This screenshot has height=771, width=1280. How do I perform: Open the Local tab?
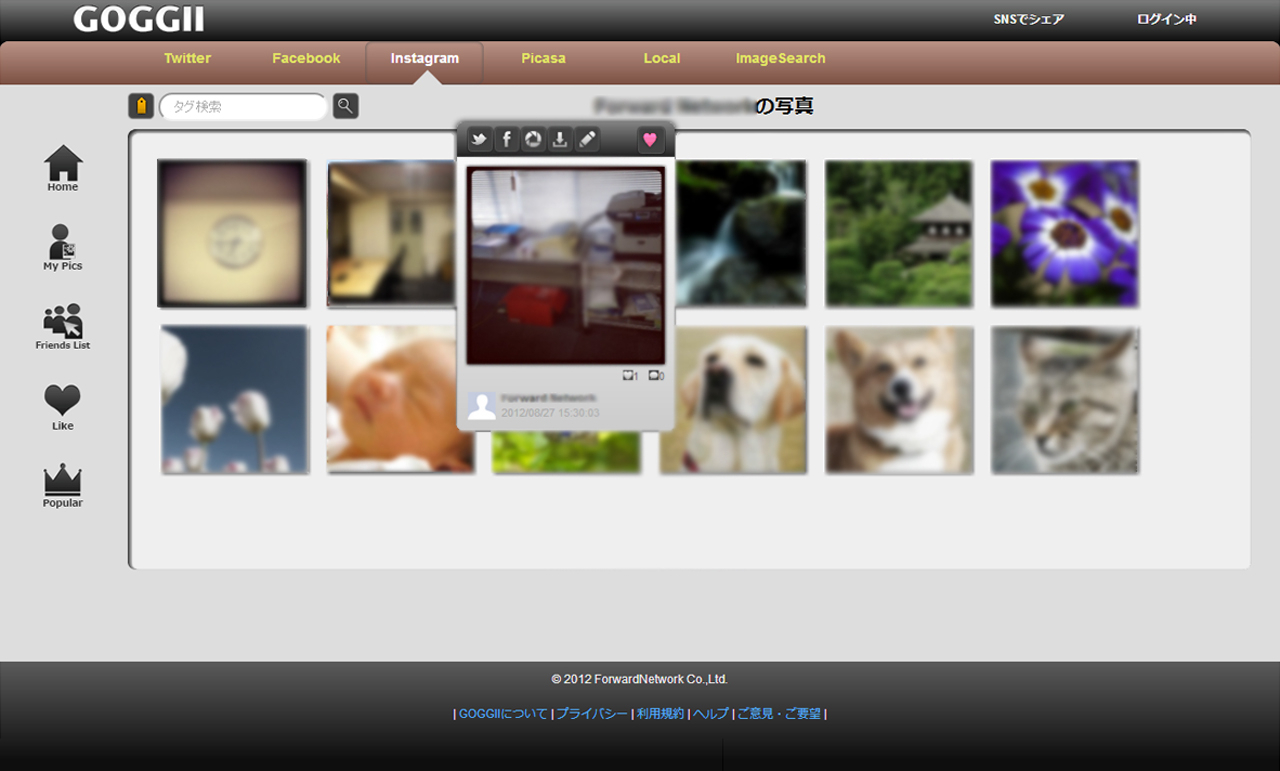(x=662, y=58)
